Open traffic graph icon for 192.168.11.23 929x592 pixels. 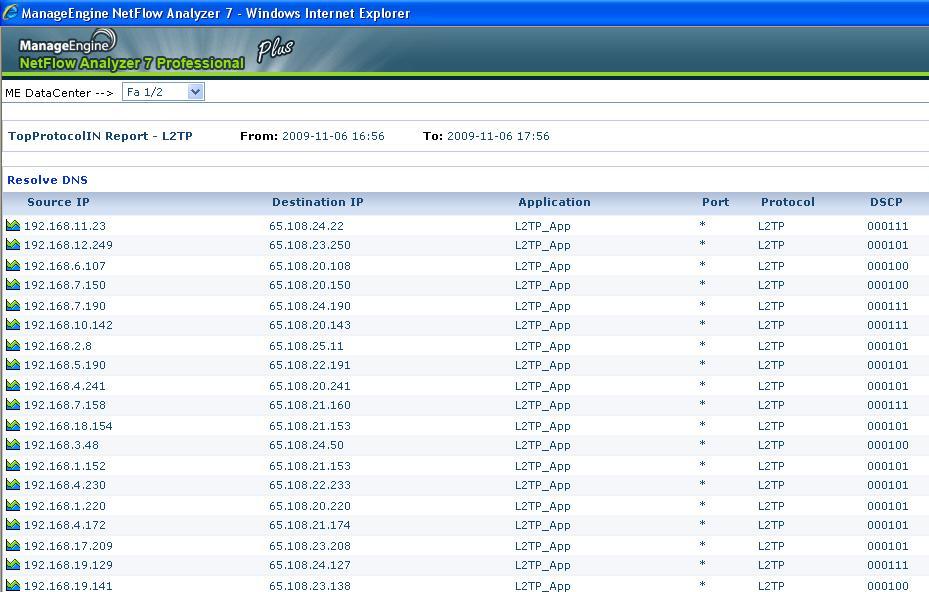click(x=14, y=226)
